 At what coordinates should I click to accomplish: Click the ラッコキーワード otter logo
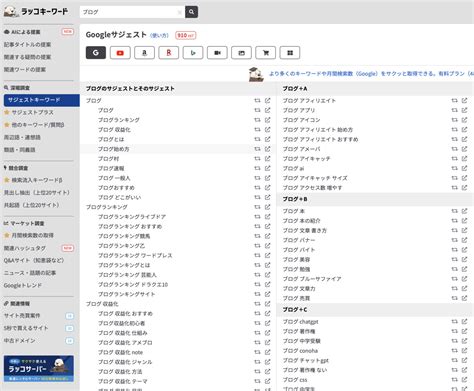(x=36, y=11)
